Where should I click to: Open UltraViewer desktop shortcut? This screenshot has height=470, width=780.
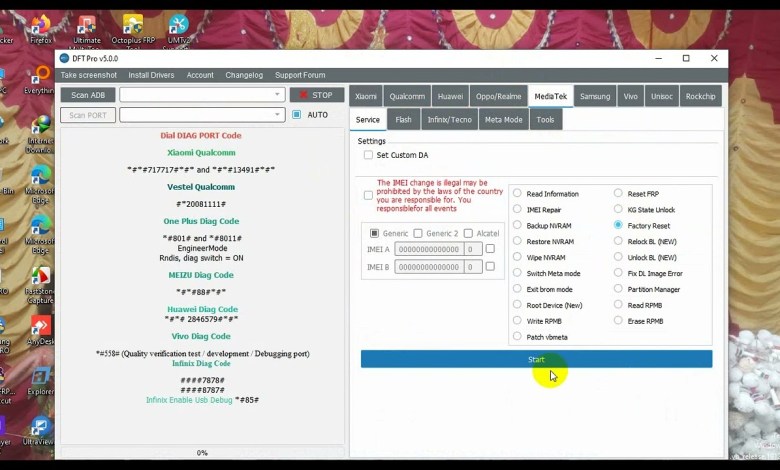tap(40, 430)
